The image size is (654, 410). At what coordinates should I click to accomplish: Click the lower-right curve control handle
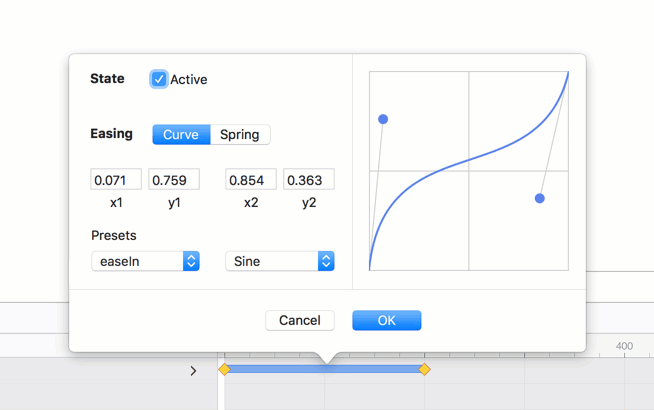[x=540, y=199]
